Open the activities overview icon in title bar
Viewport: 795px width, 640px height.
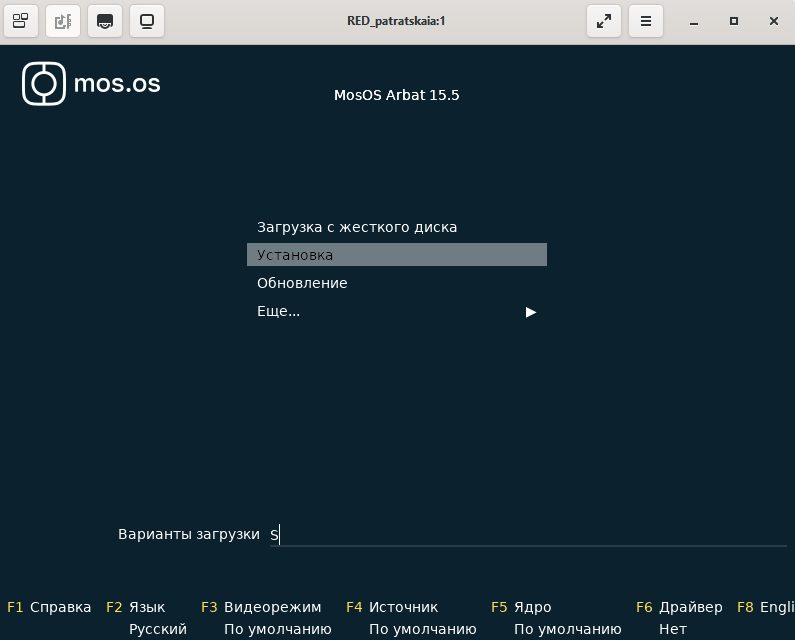point(21,21)
